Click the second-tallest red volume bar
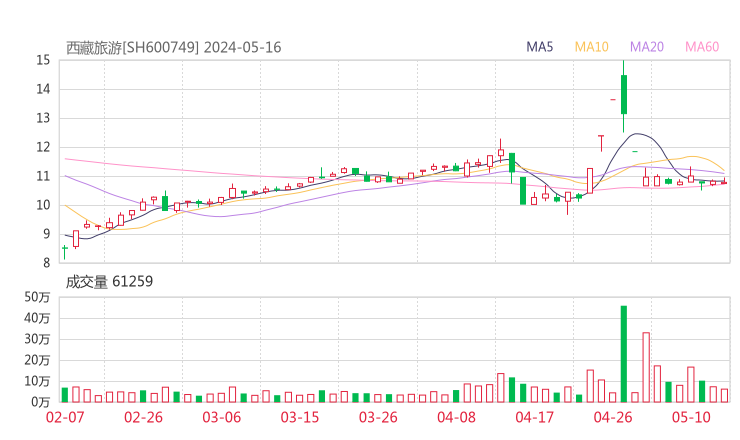Screen dimensions: 740x440 point(657,384)
